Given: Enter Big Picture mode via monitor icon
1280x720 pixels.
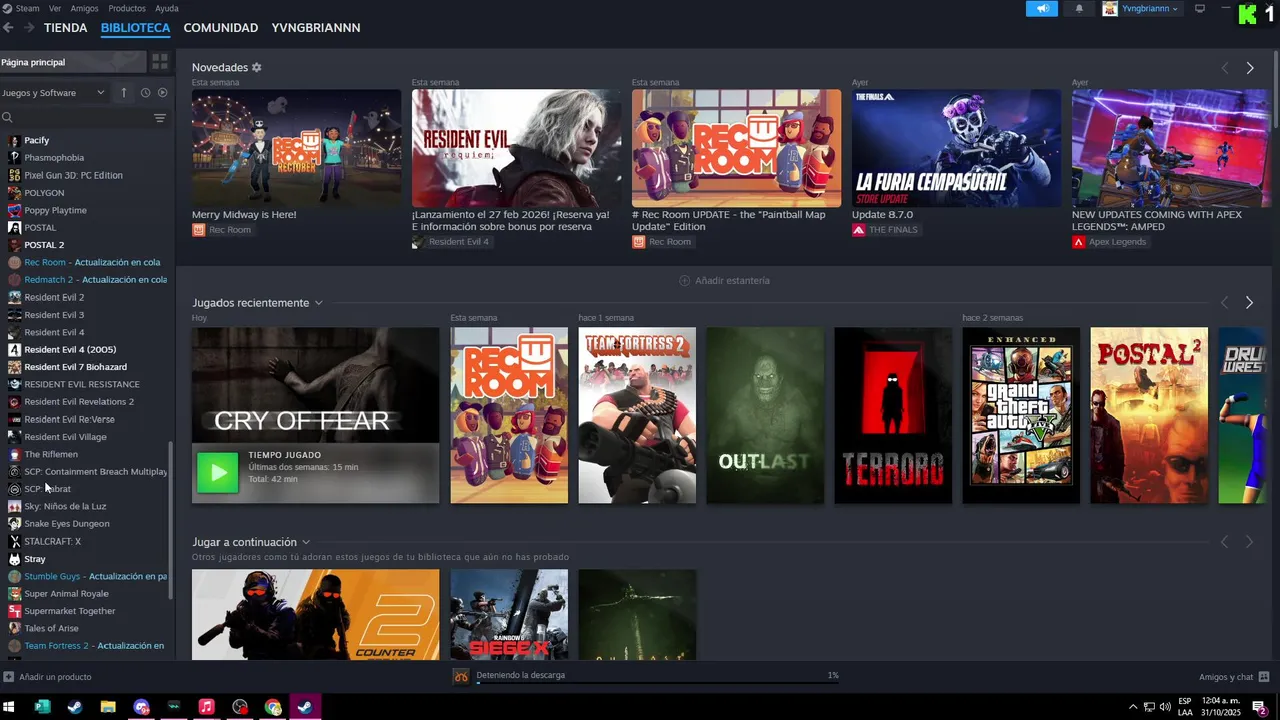Looking at the screenshot, I should [x=1200, y=8].
